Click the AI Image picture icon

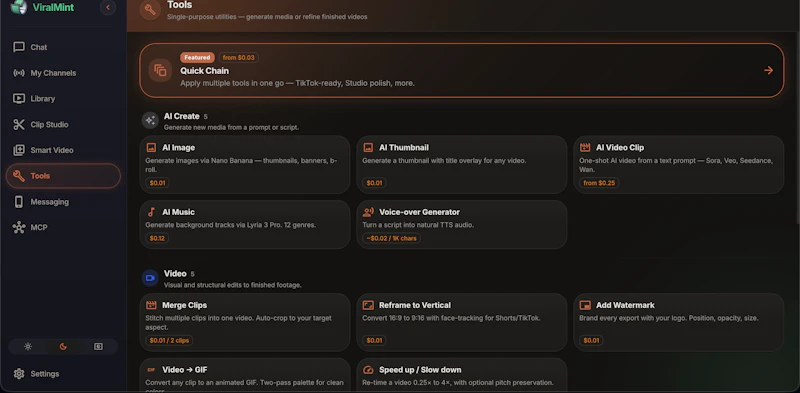tap(151, 148)
